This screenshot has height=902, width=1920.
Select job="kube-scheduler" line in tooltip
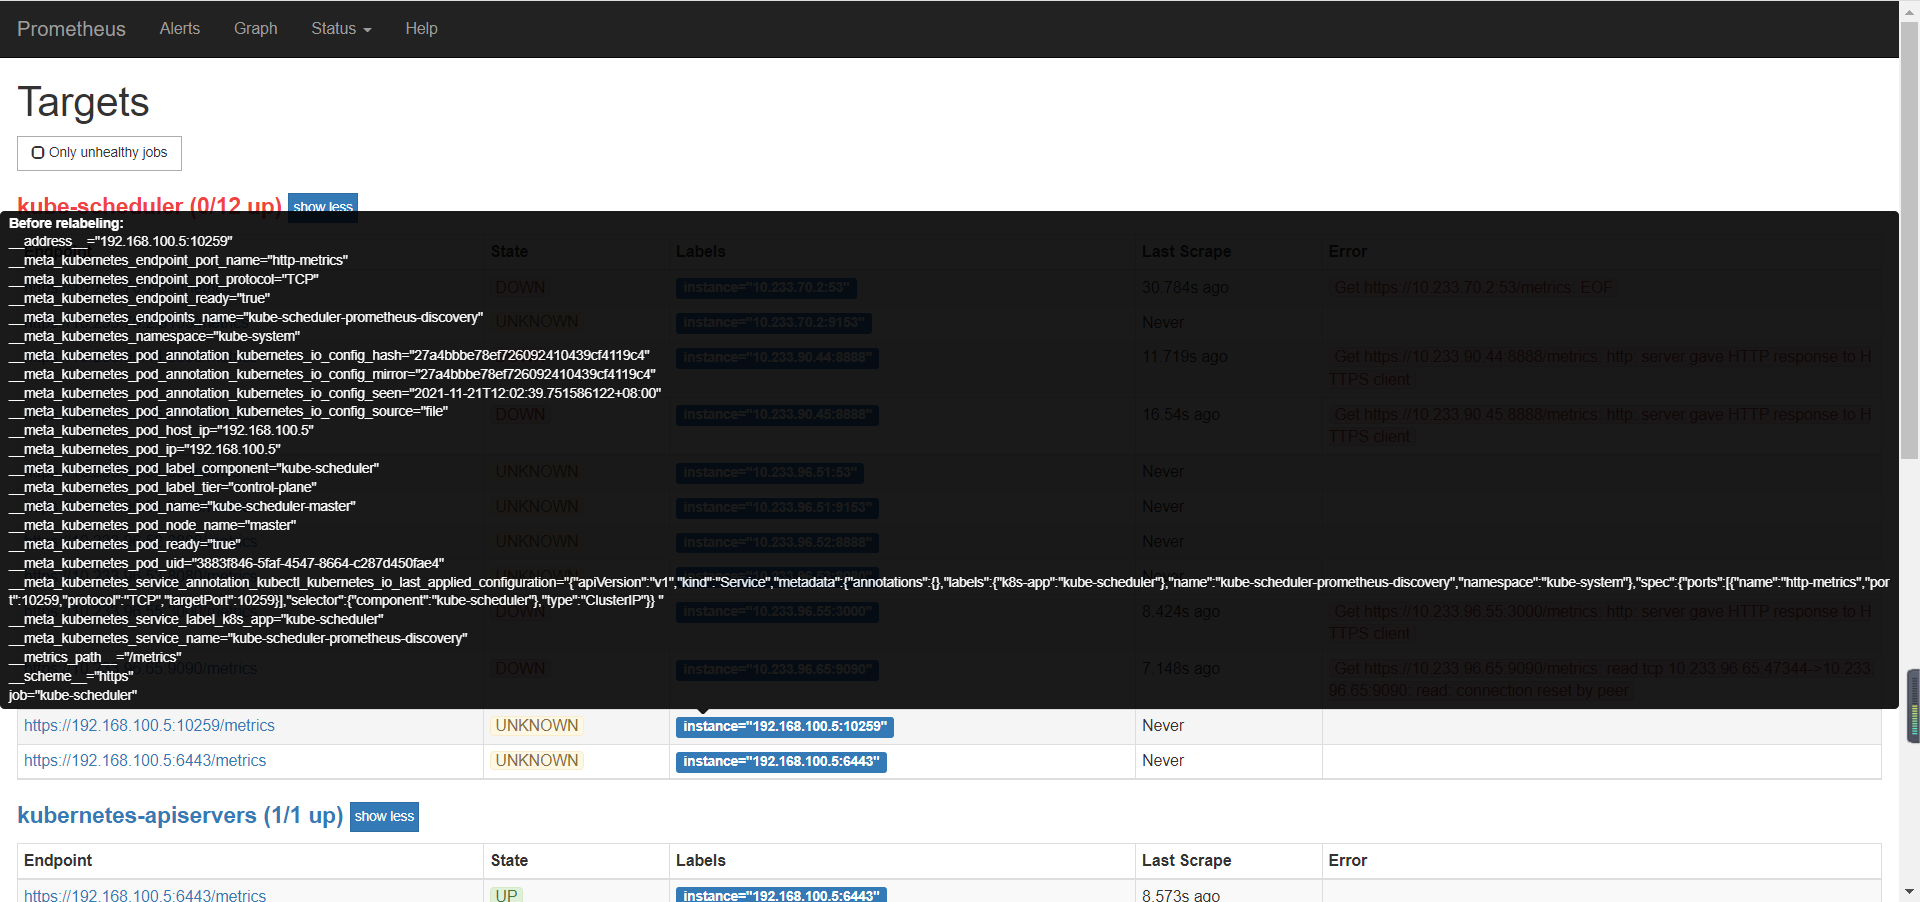73,696
